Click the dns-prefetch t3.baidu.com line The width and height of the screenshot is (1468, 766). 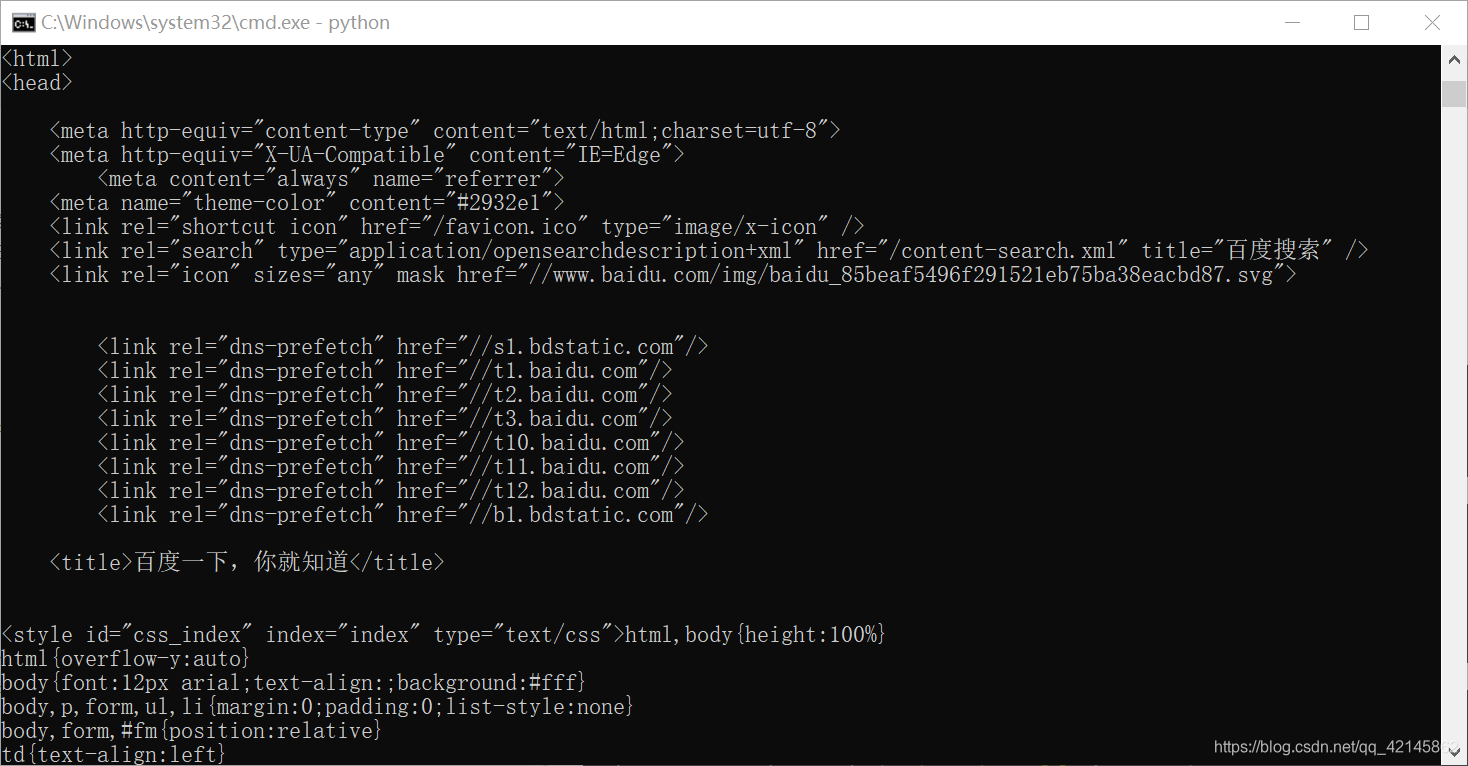[x=385, y=419]
